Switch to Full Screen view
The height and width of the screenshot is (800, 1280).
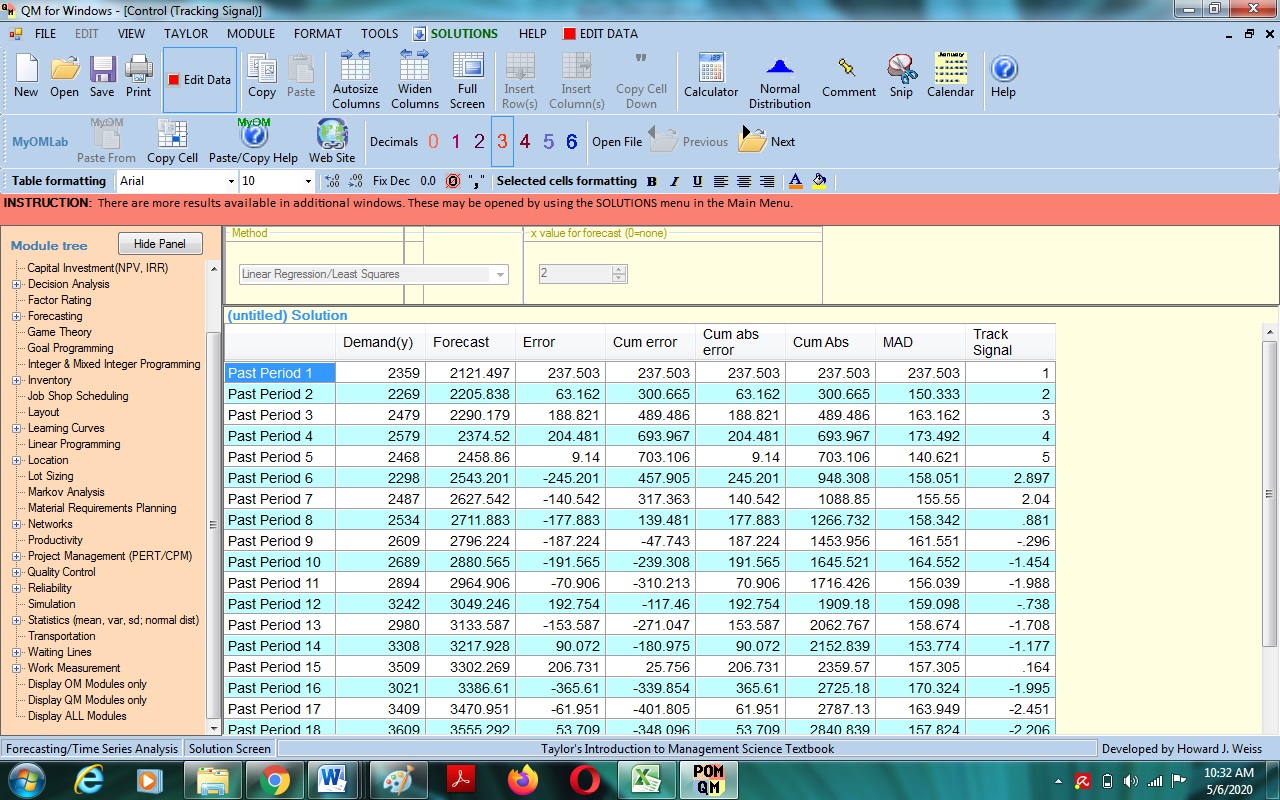(x=467, y=79)
